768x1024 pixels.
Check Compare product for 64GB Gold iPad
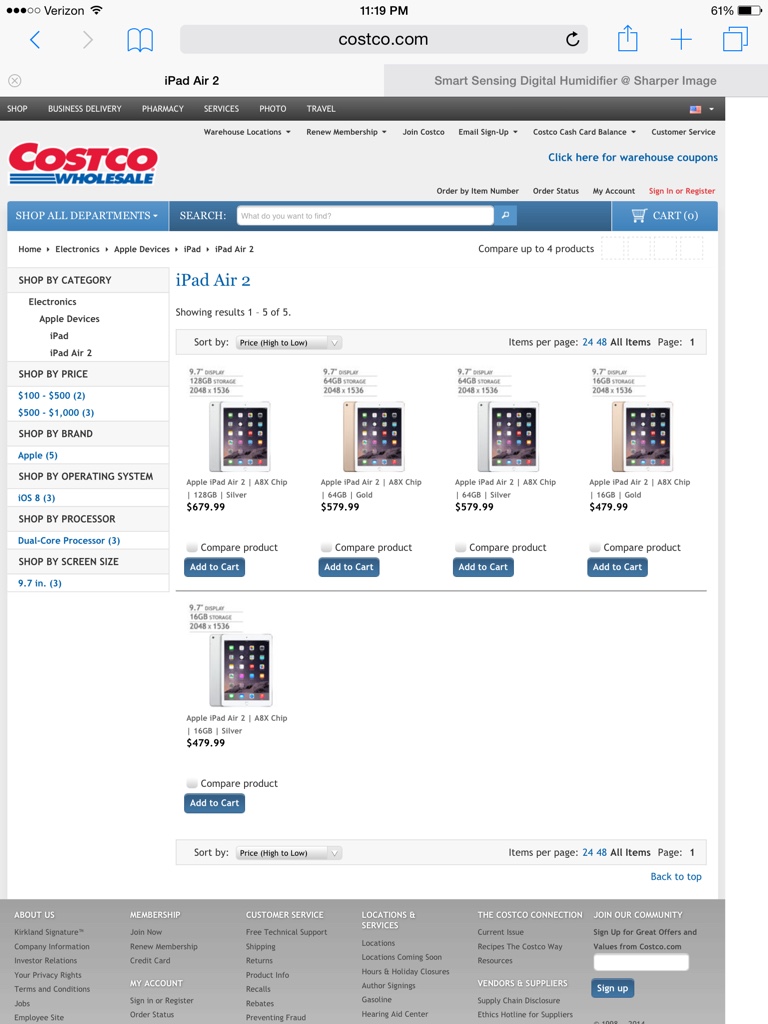tap(326, 547)
